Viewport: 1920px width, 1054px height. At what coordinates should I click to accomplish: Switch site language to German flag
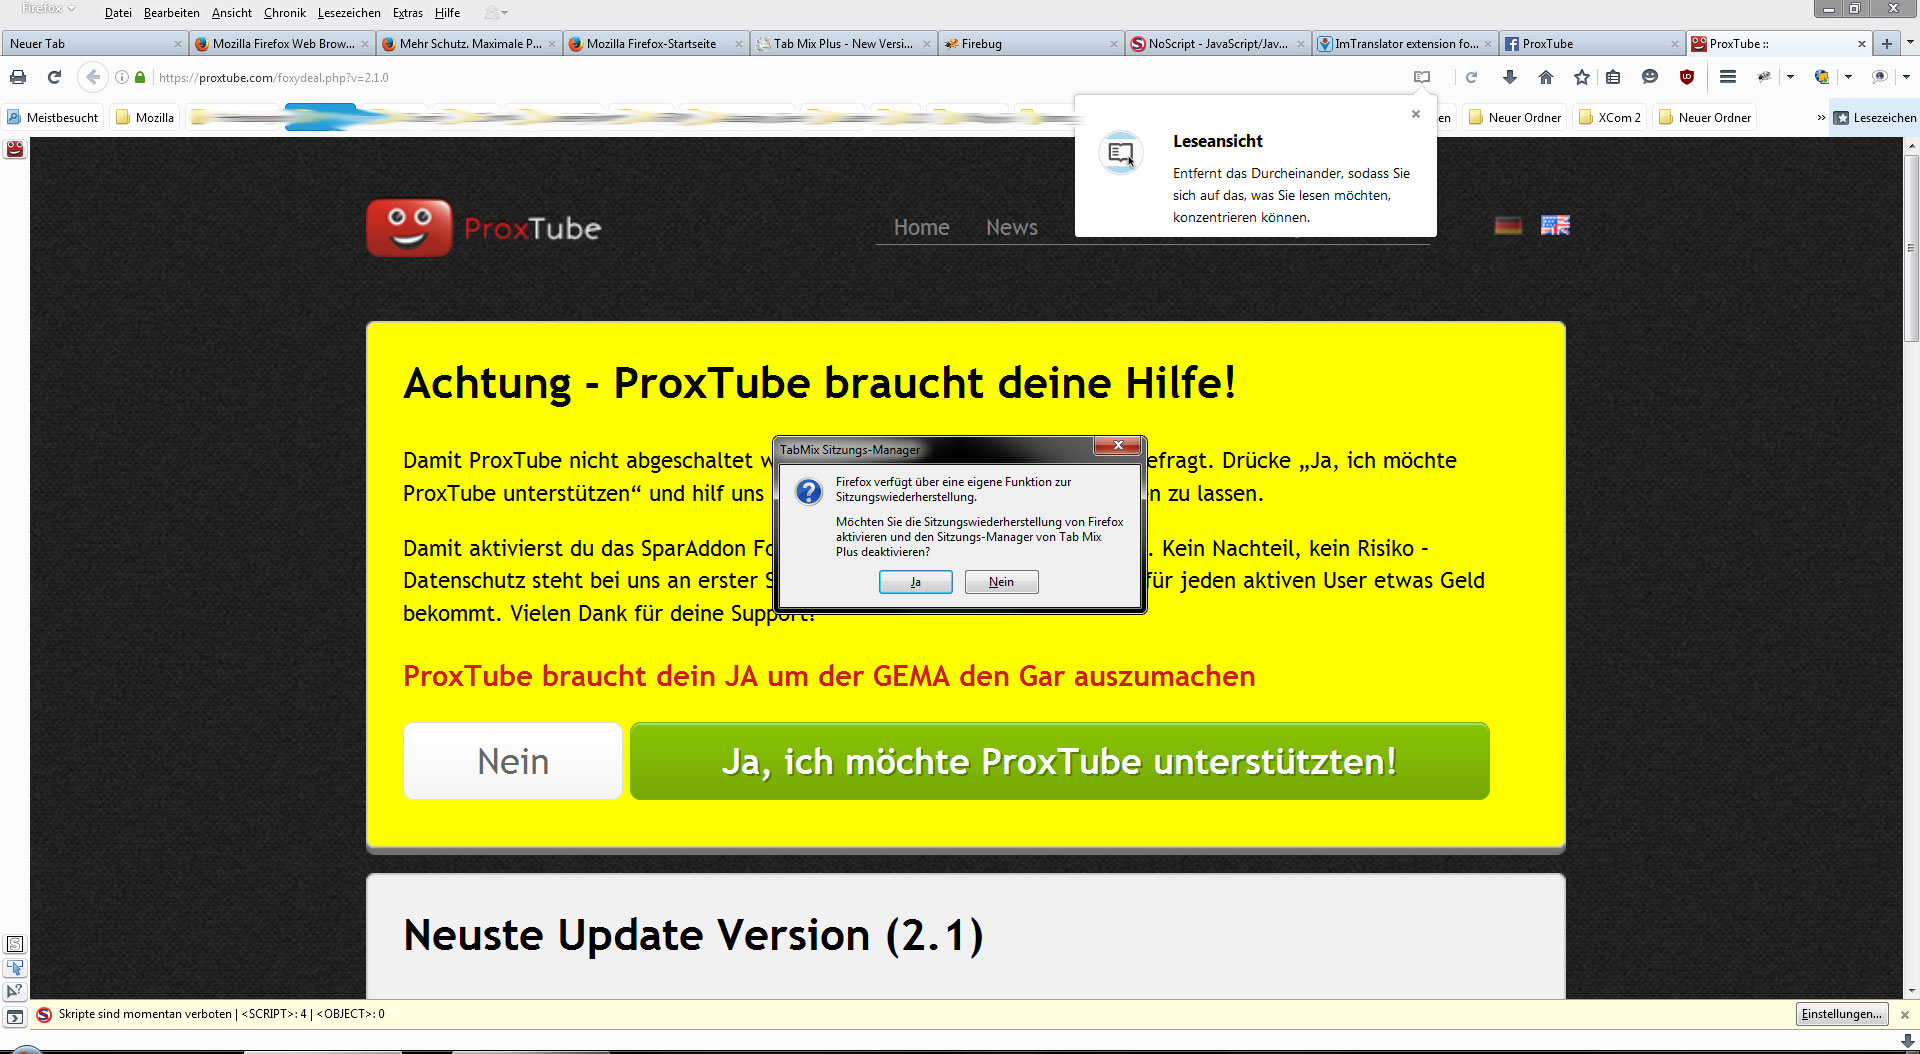[1508, 226]
